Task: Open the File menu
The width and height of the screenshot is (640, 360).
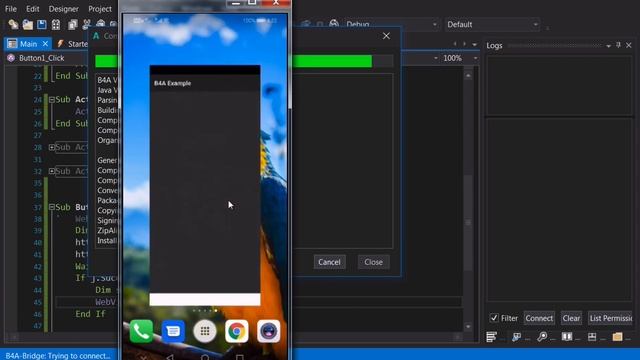Action: (11, 9)
